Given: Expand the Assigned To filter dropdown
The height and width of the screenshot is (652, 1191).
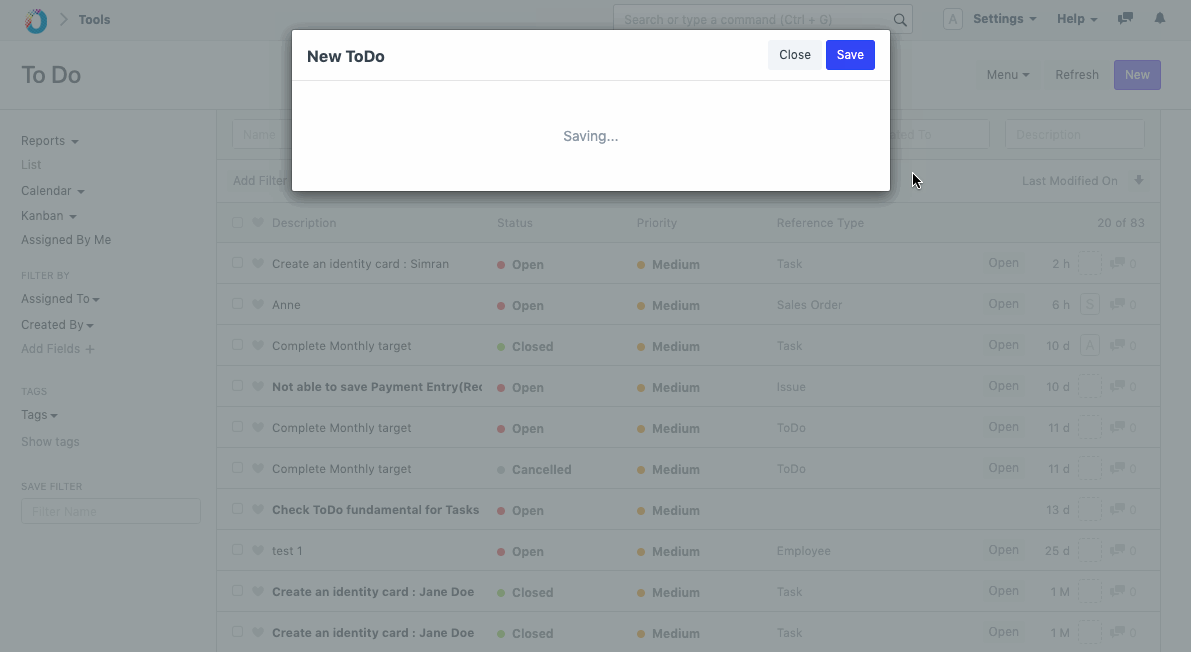Looking at the screenshot, I should (x=60, y=299).
